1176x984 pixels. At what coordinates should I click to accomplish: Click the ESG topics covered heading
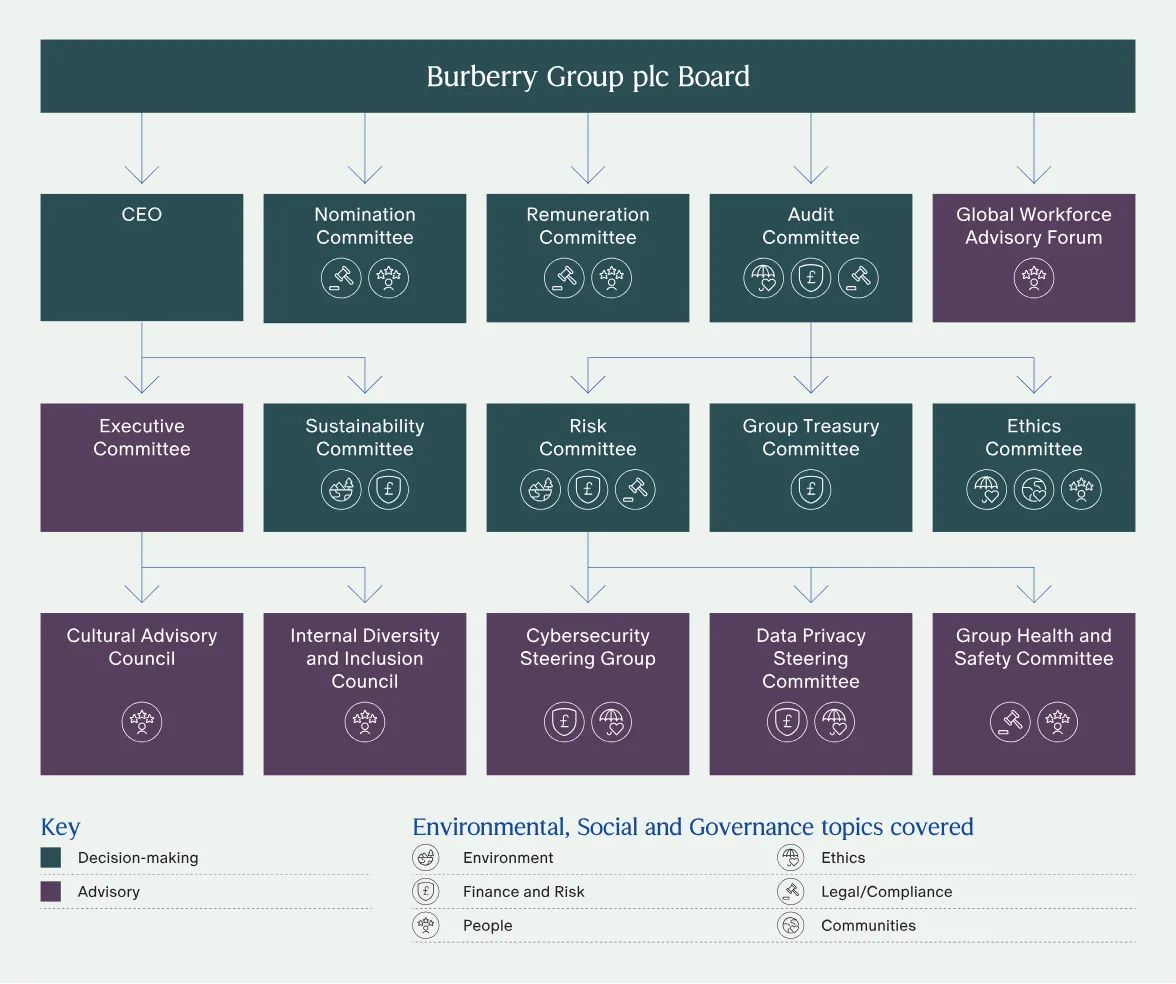(693, 826)
